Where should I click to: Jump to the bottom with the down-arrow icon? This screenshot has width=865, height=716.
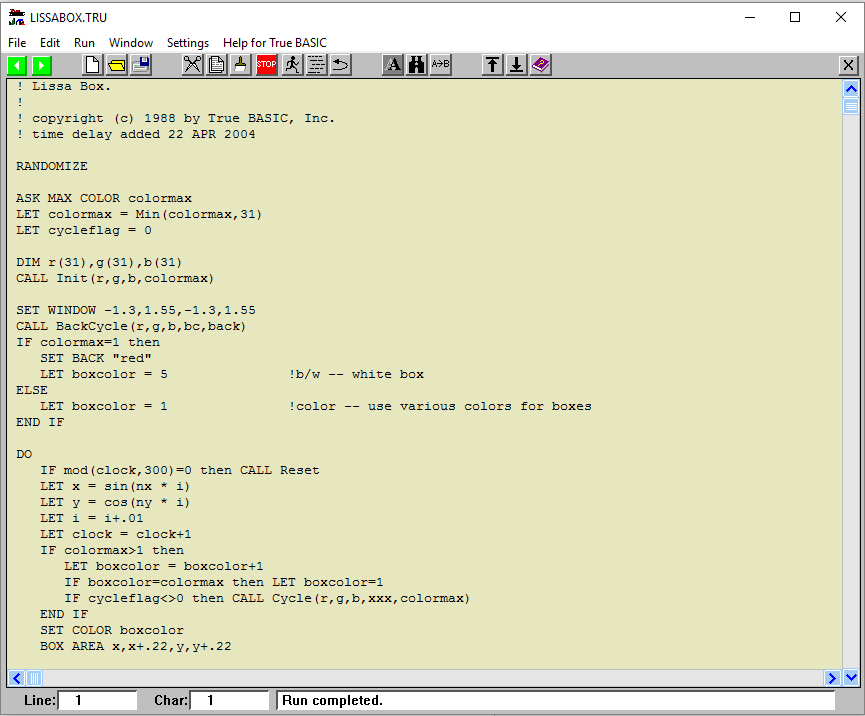click(516, 64)
